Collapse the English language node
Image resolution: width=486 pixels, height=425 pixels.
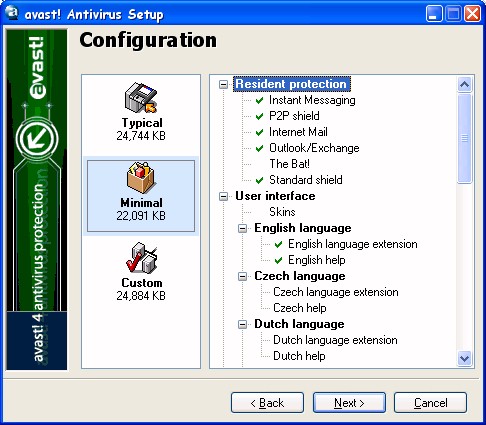pyautogui.click(x=242, y=228)
